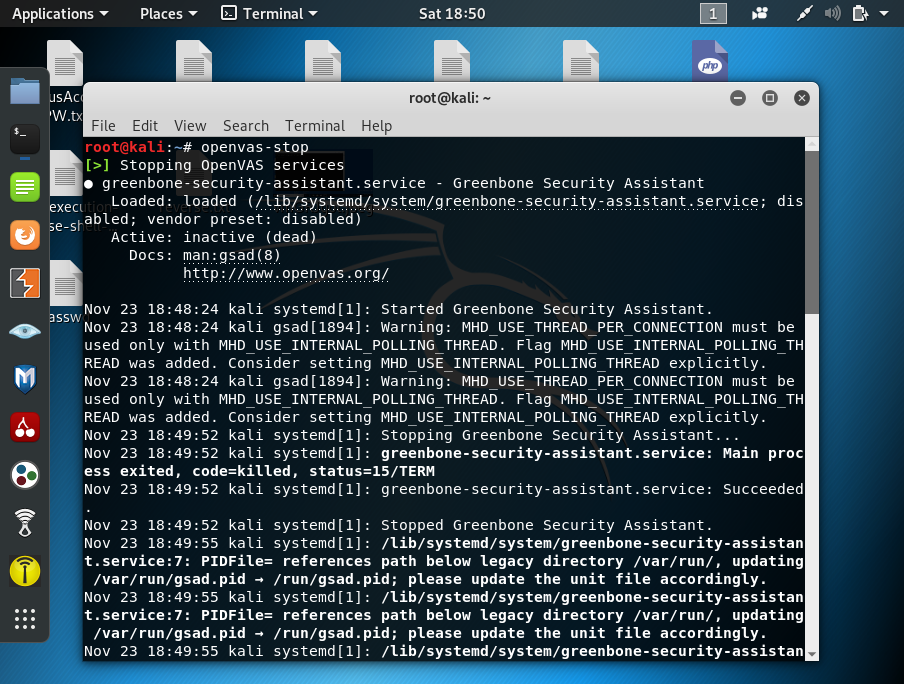Click the greenbone-security-assistant.service file path
Viewport: 904px width, 684px height.
pyautogui.click(x=506, y=201)
